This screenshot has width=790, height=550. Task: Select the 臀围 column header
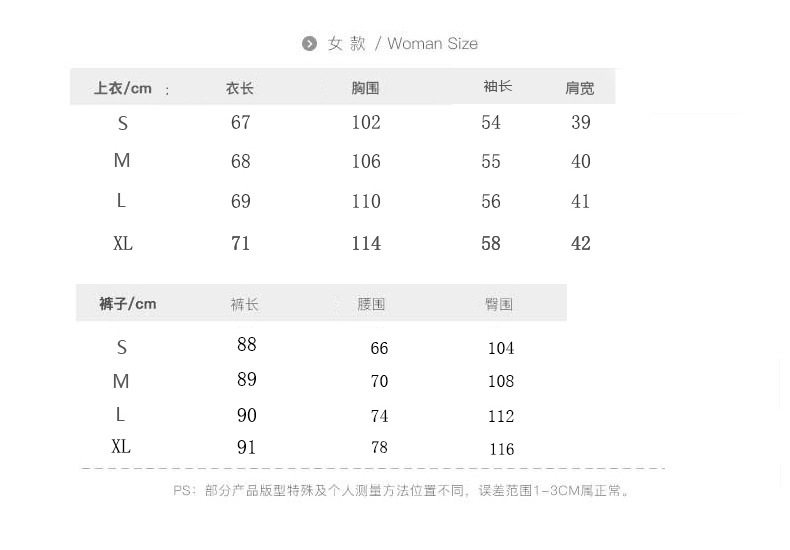pos(498,304)
